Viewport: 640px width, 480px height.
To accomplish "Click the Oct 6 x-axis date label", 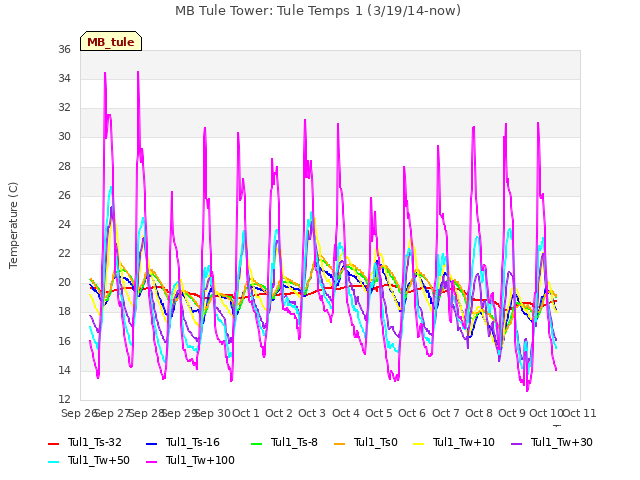I will point(412,413).
